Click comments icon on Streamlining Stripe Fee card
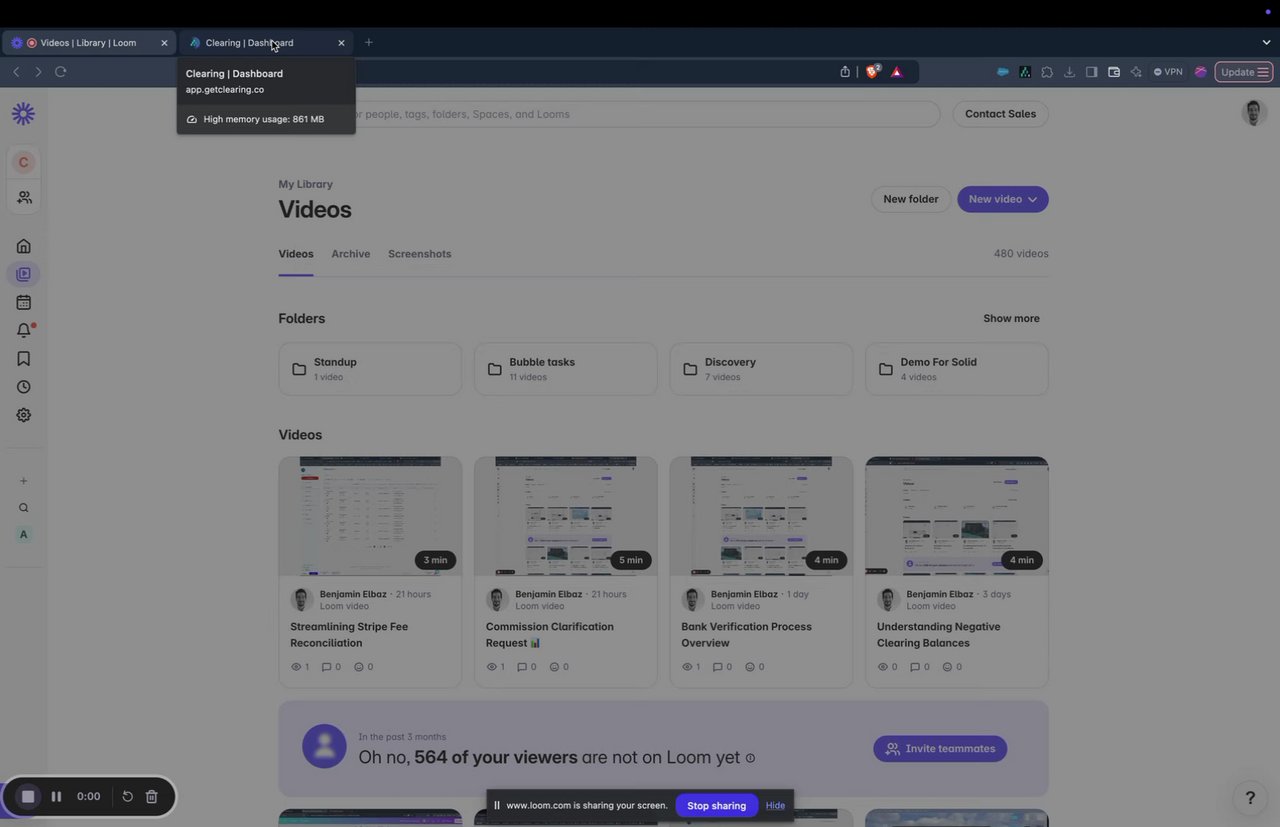 coord(326,667)
